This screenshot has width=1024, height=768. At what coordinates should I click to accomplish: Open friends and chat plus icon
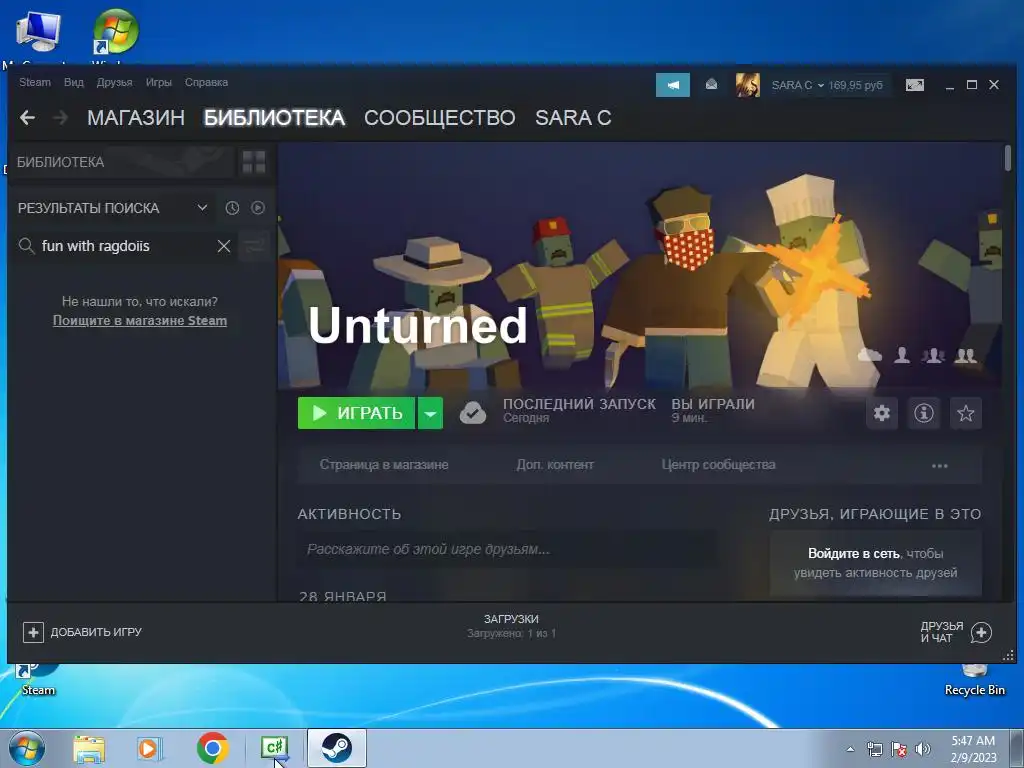coord(981,632)
